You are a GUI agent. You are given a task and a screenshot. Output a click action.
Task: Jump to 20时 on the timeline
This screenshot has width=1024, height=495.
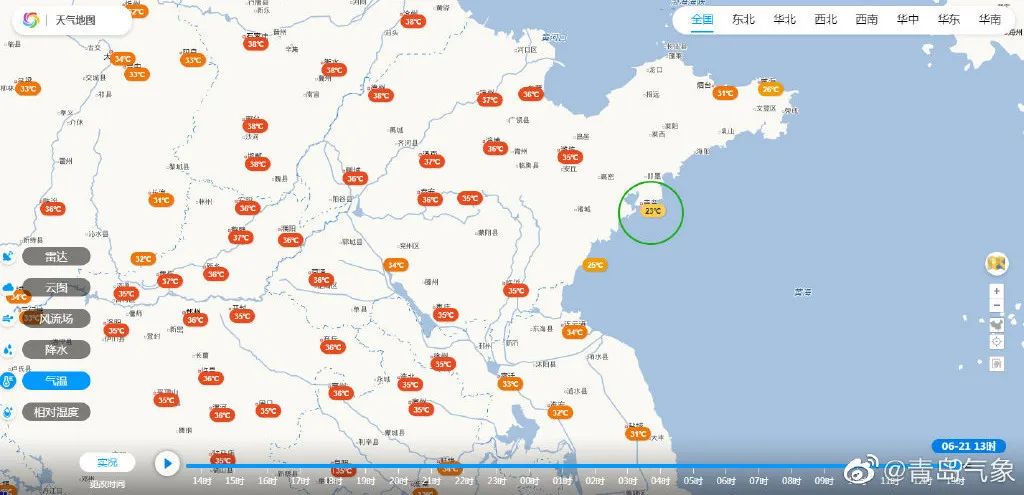(x=398, y=481)
